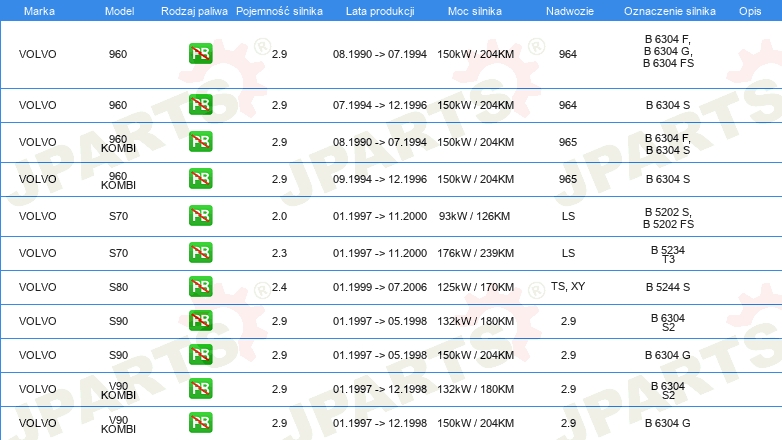Click the 960 KOMBI model in the 09.1994 row

(118, 181)
